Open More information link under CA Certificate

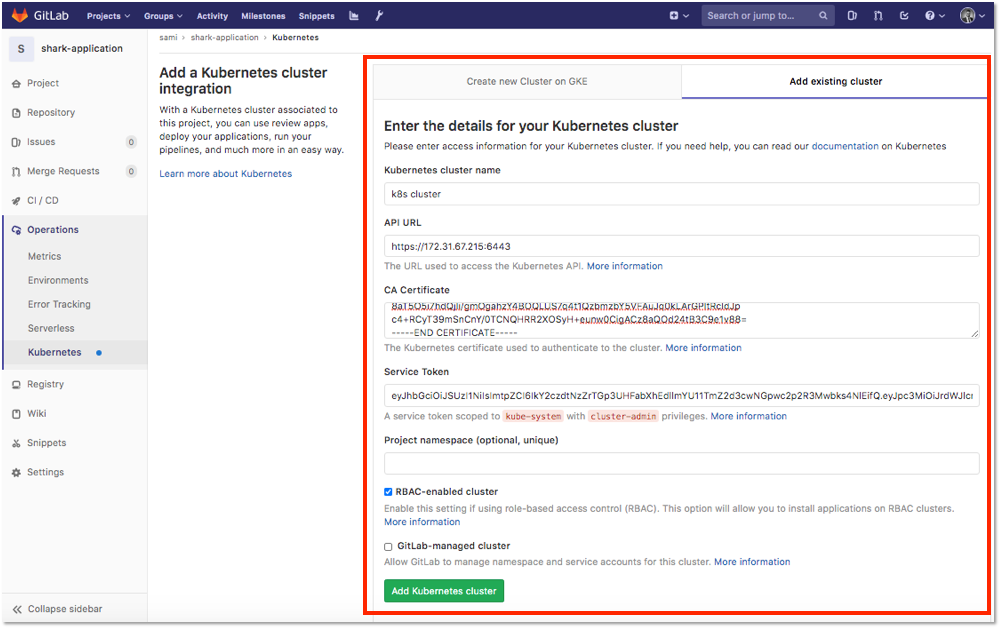tap(704, 348)
